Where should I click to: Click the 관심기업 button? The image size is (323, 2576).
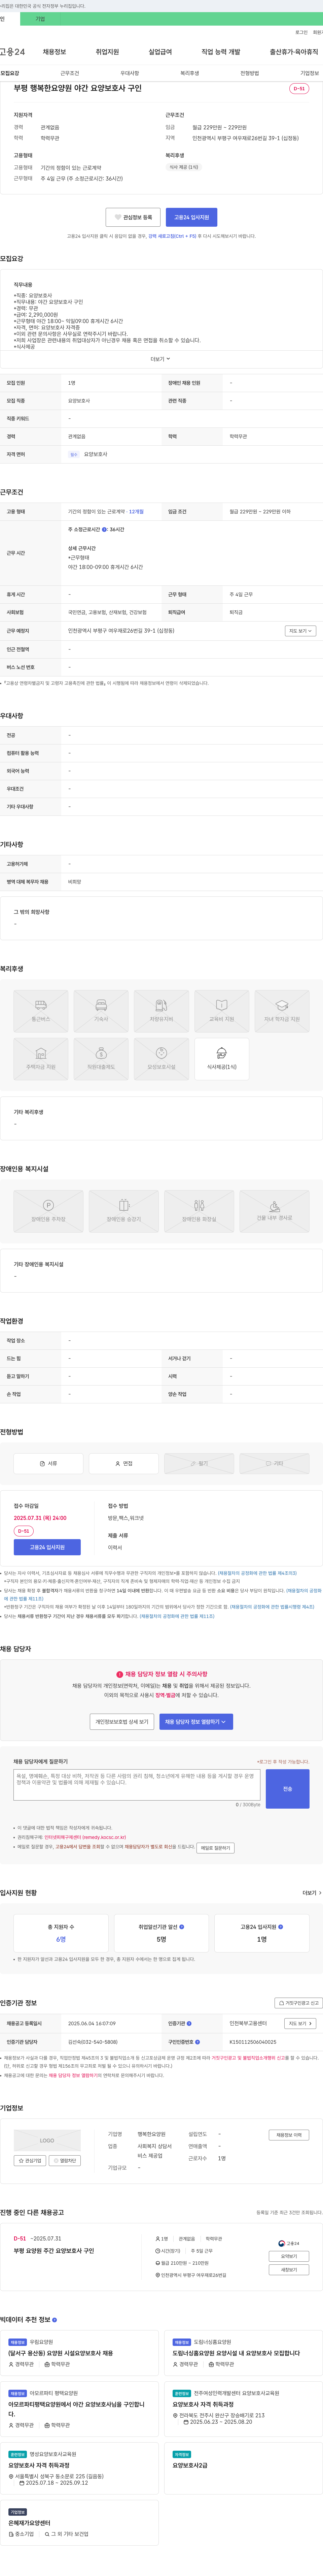pos(30,2161)
